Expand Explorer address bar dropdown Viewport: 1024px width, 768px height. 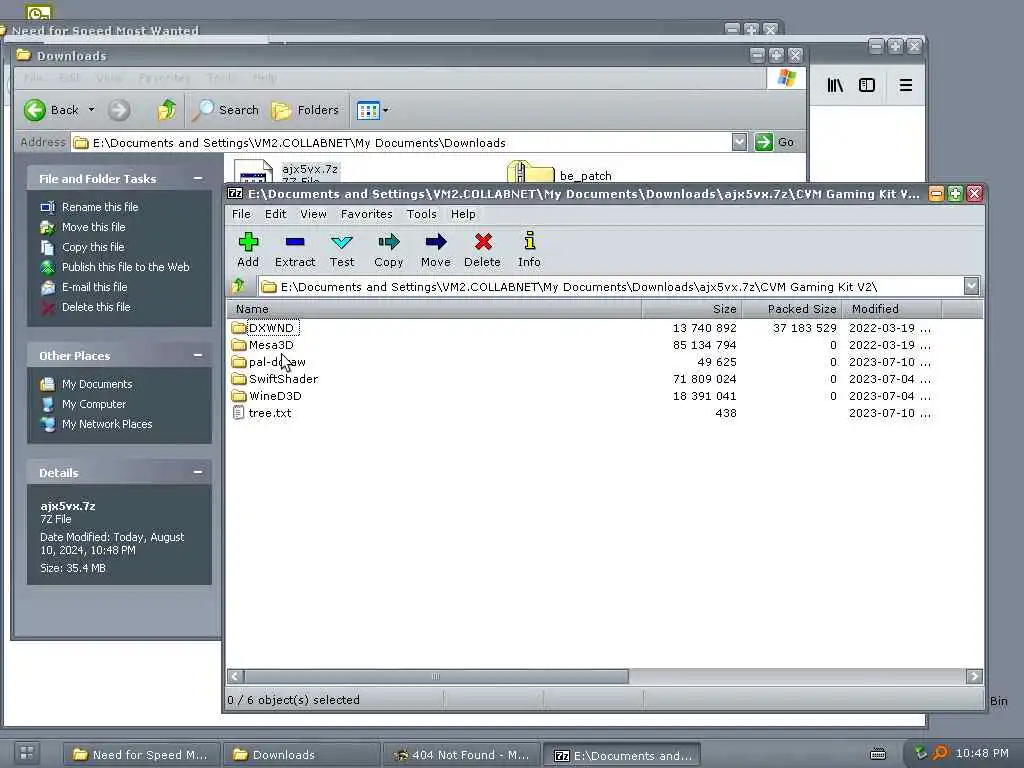pyautogui.click(x=739, y=142)
